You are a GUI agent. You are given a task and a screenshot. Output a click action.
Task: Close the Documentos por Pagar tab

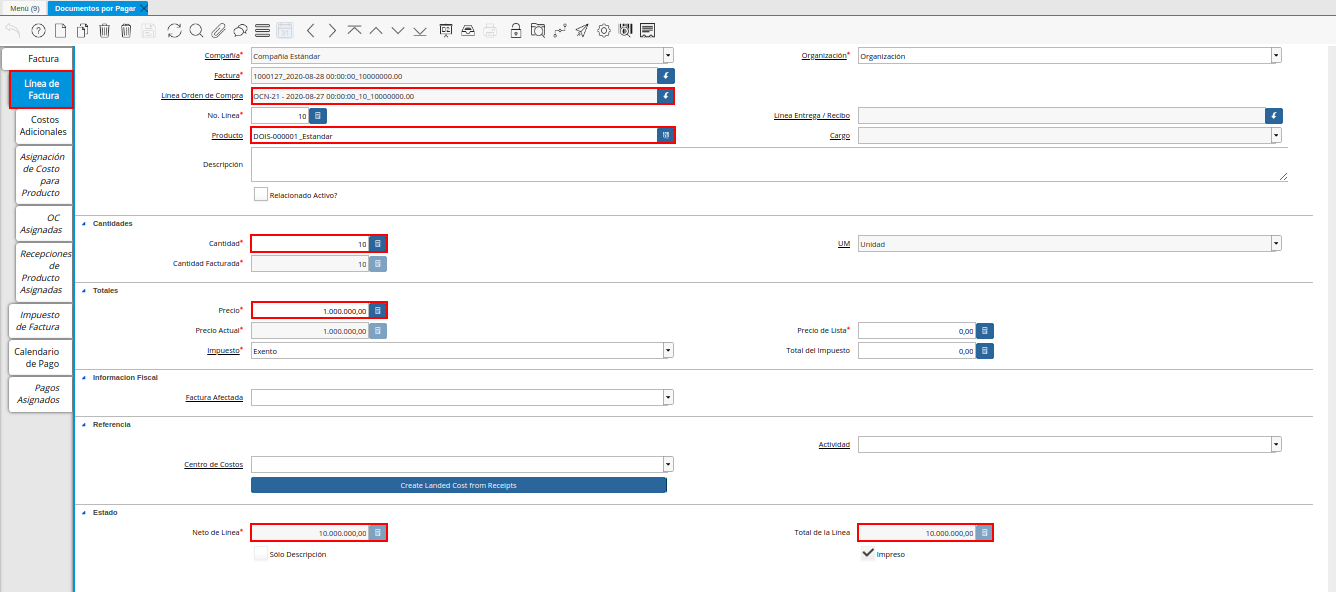[144, 8]
